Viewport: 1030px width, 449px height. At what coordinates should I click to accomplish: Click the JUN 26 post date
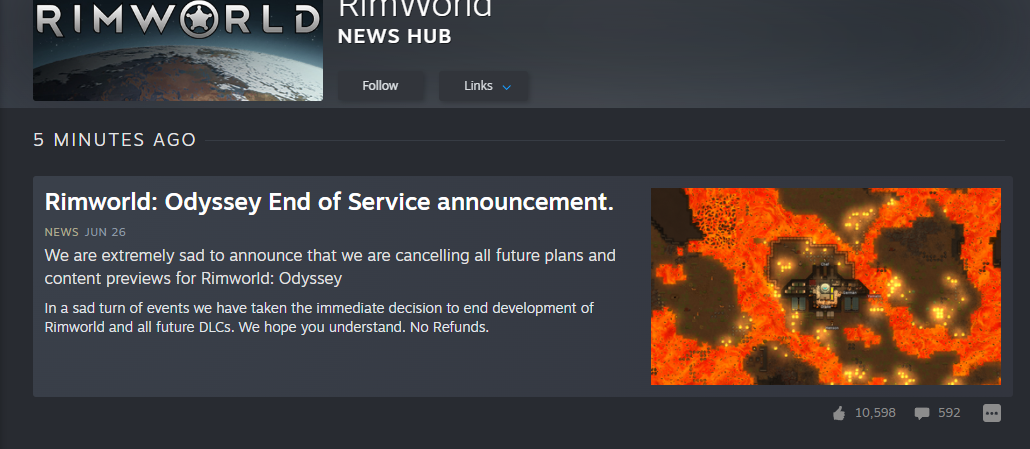[105, 232]
